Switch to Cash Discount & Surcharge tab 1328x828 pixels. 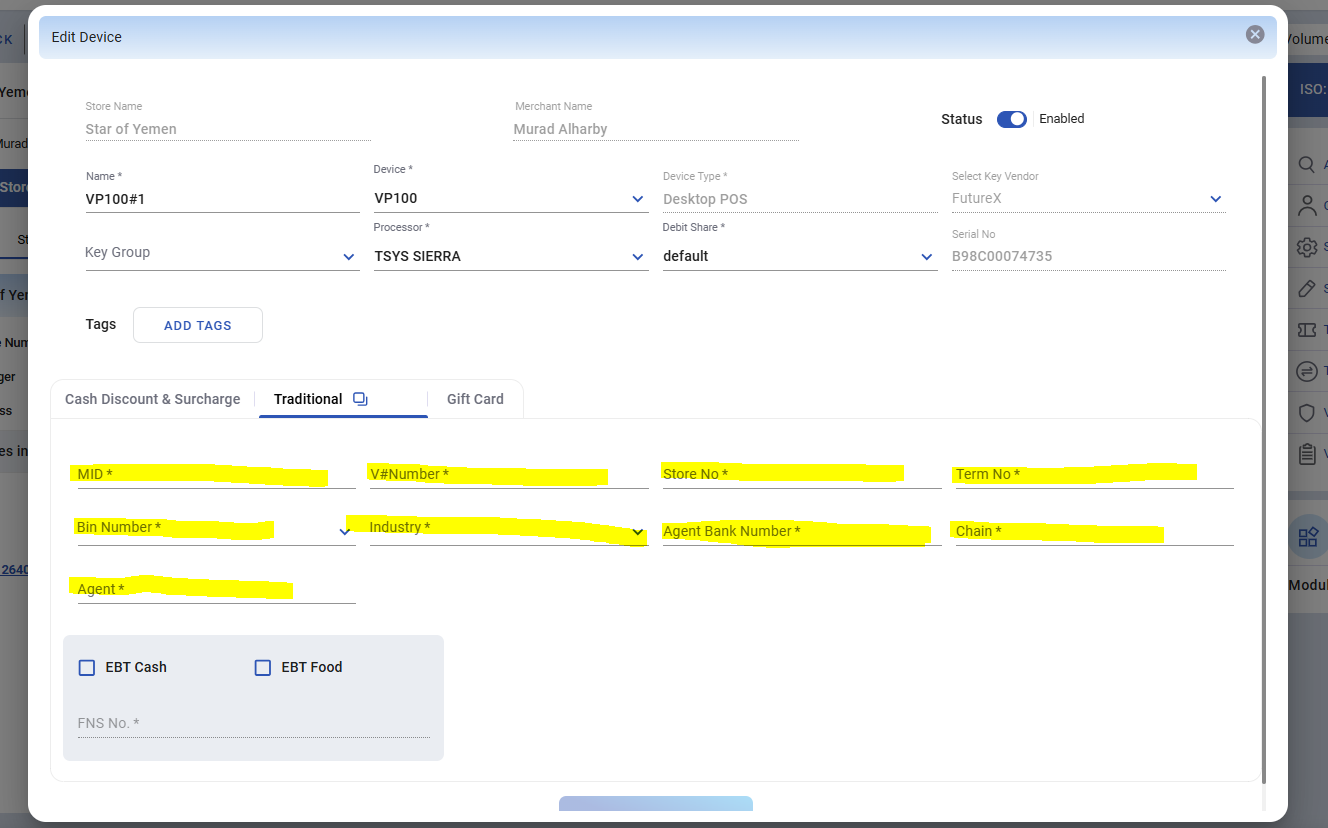[x=153, y=399]
